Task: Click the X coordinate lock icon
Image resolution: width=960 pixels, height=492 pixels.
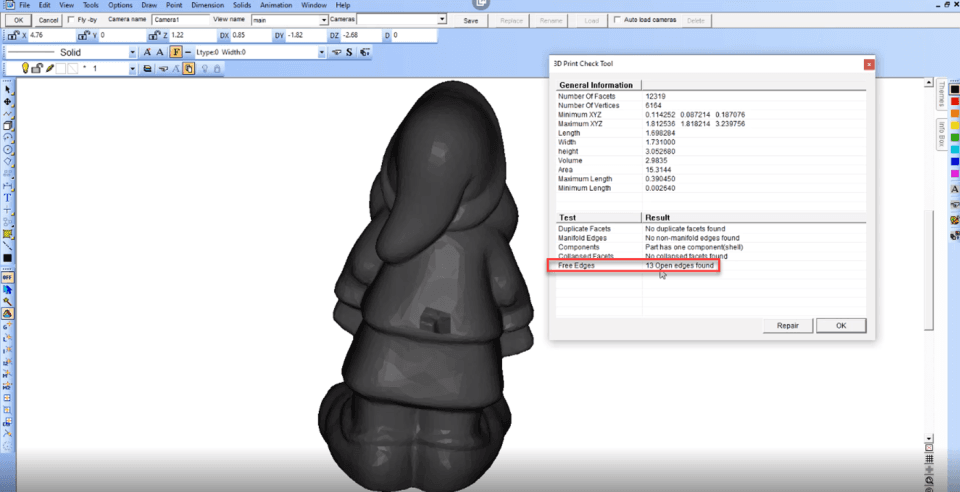Action: [x=13, y=35]
